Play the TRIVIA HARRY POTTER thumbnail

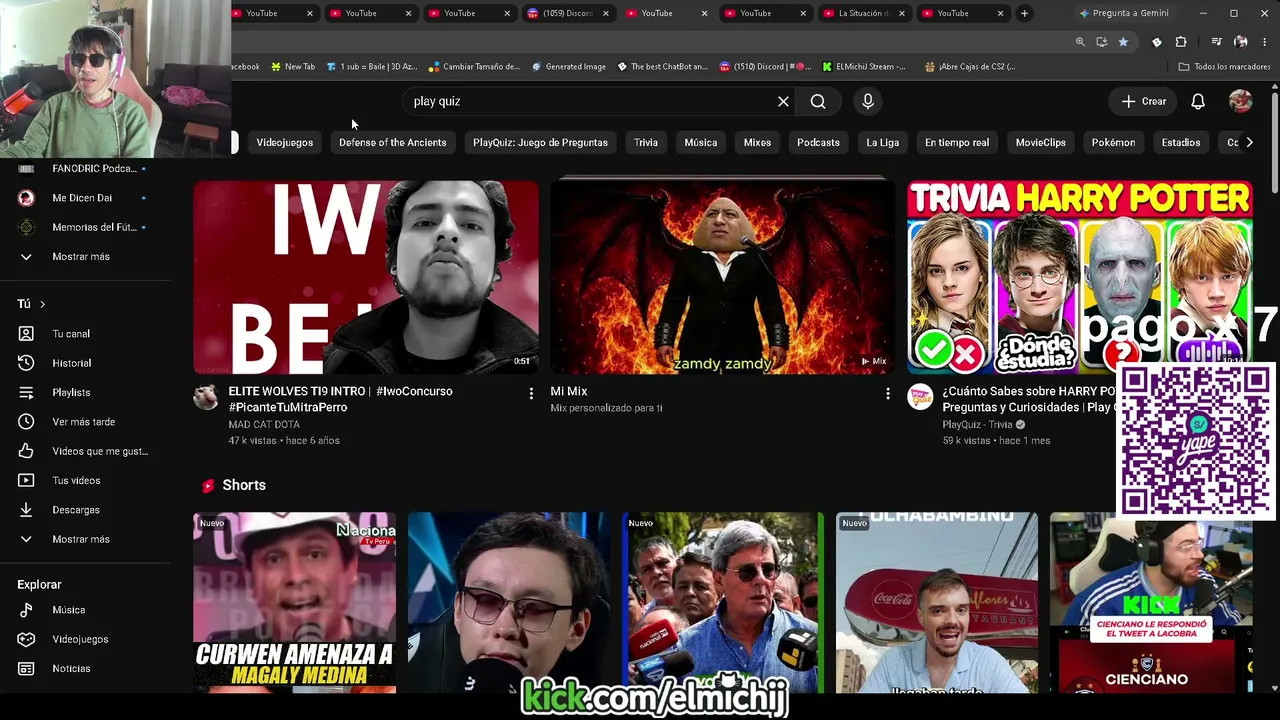tap(1079, 277)
